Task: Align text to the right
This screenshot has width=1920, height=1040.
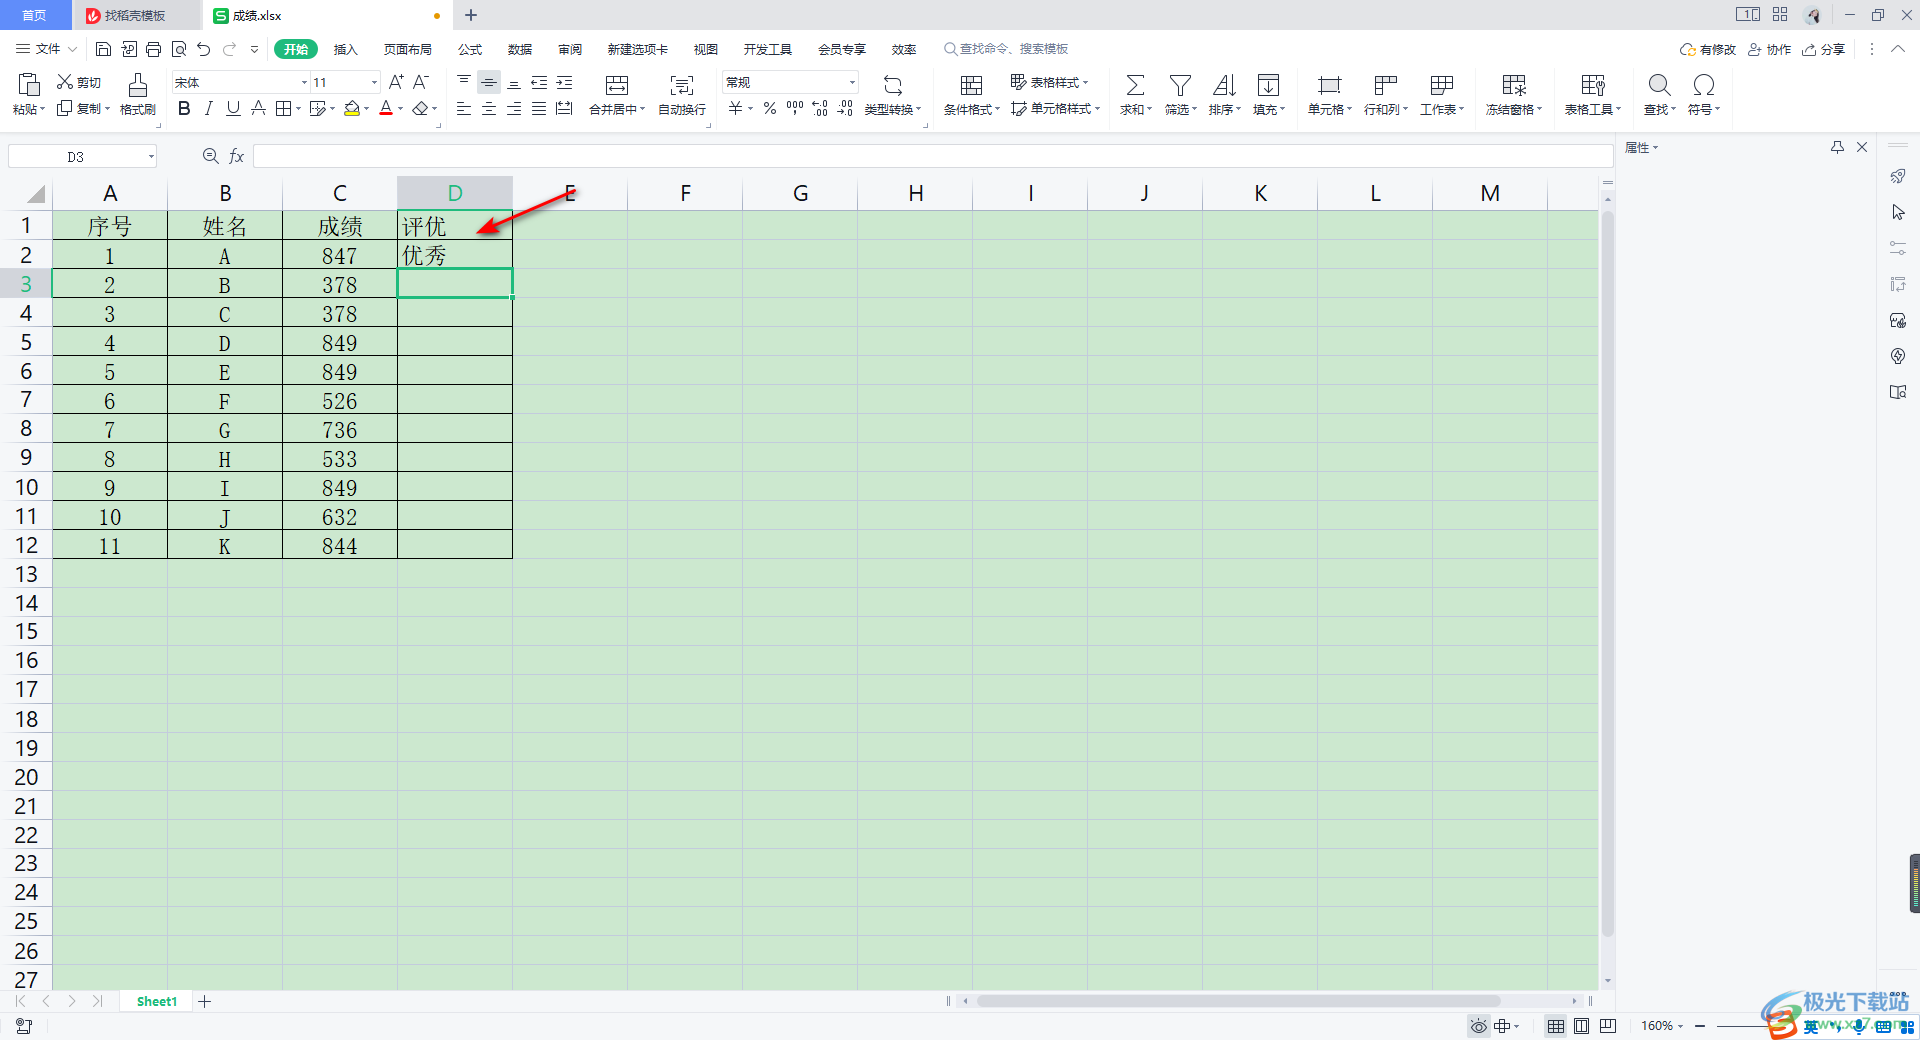Action: (x=514, y=109)
